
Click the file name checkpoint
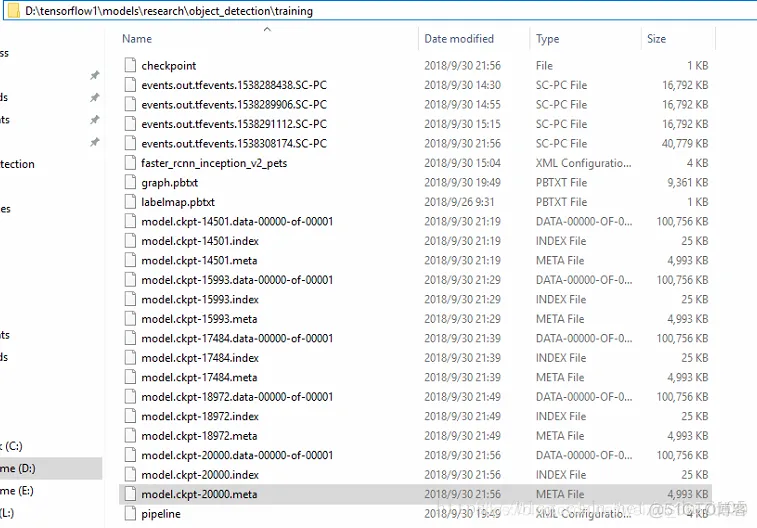click(168, 66)
